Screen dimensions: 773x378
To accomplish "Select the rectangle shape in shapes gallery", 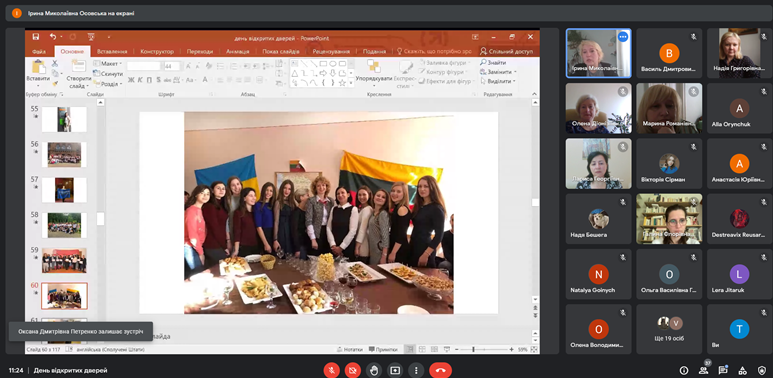I will [x=323, y=64].
